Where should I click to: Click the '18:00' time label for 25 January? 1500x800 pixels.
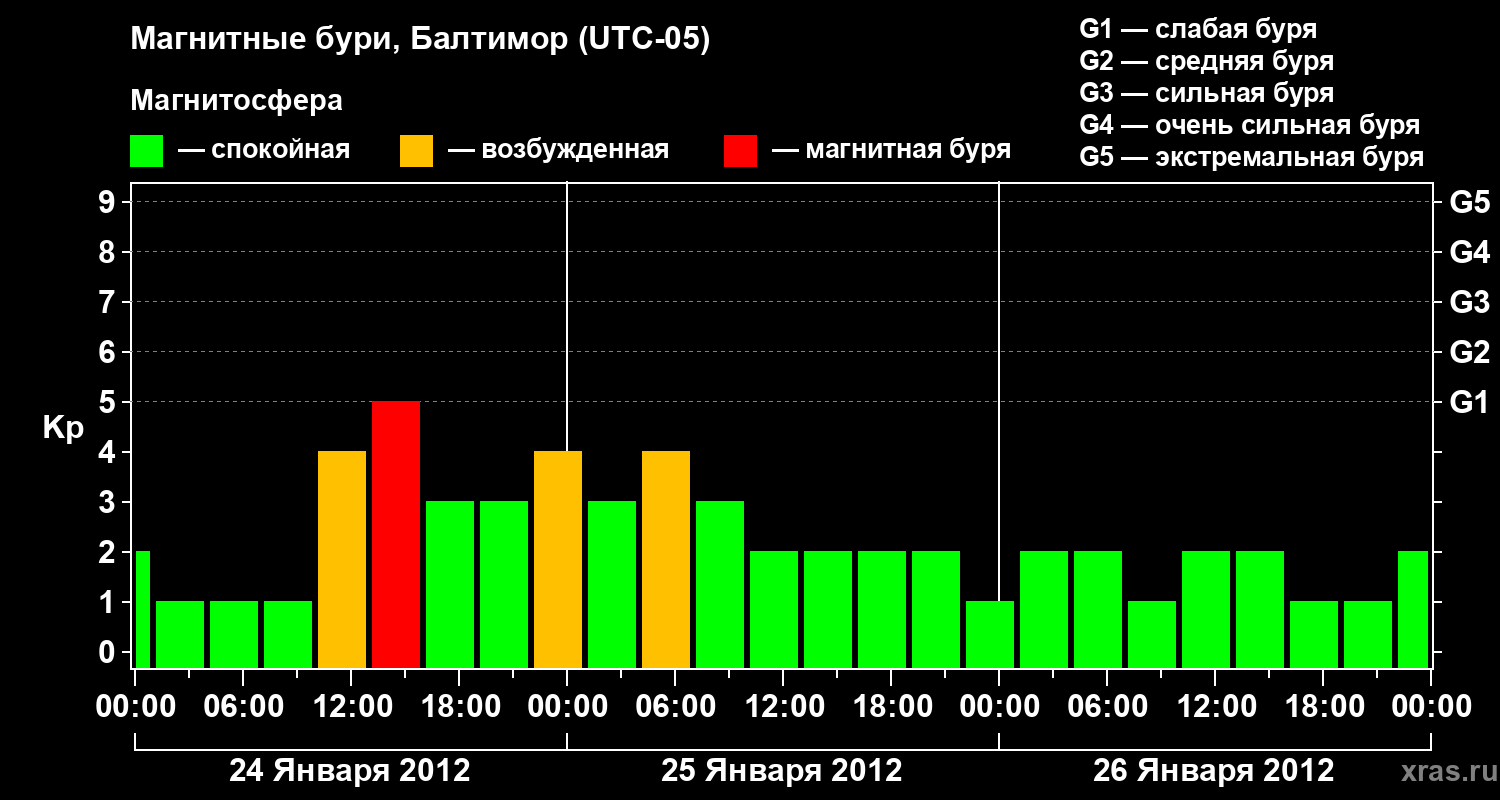891,706
